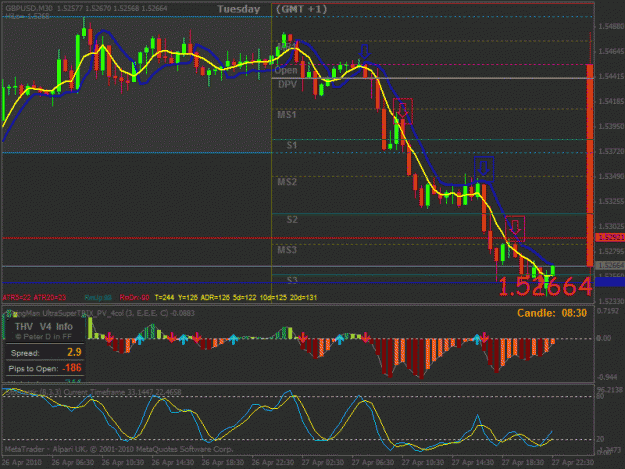Image resolution: width=625 pixels, height=469 pixels.
Task: Click the tall red daily range bar
Action: (590, 165)
